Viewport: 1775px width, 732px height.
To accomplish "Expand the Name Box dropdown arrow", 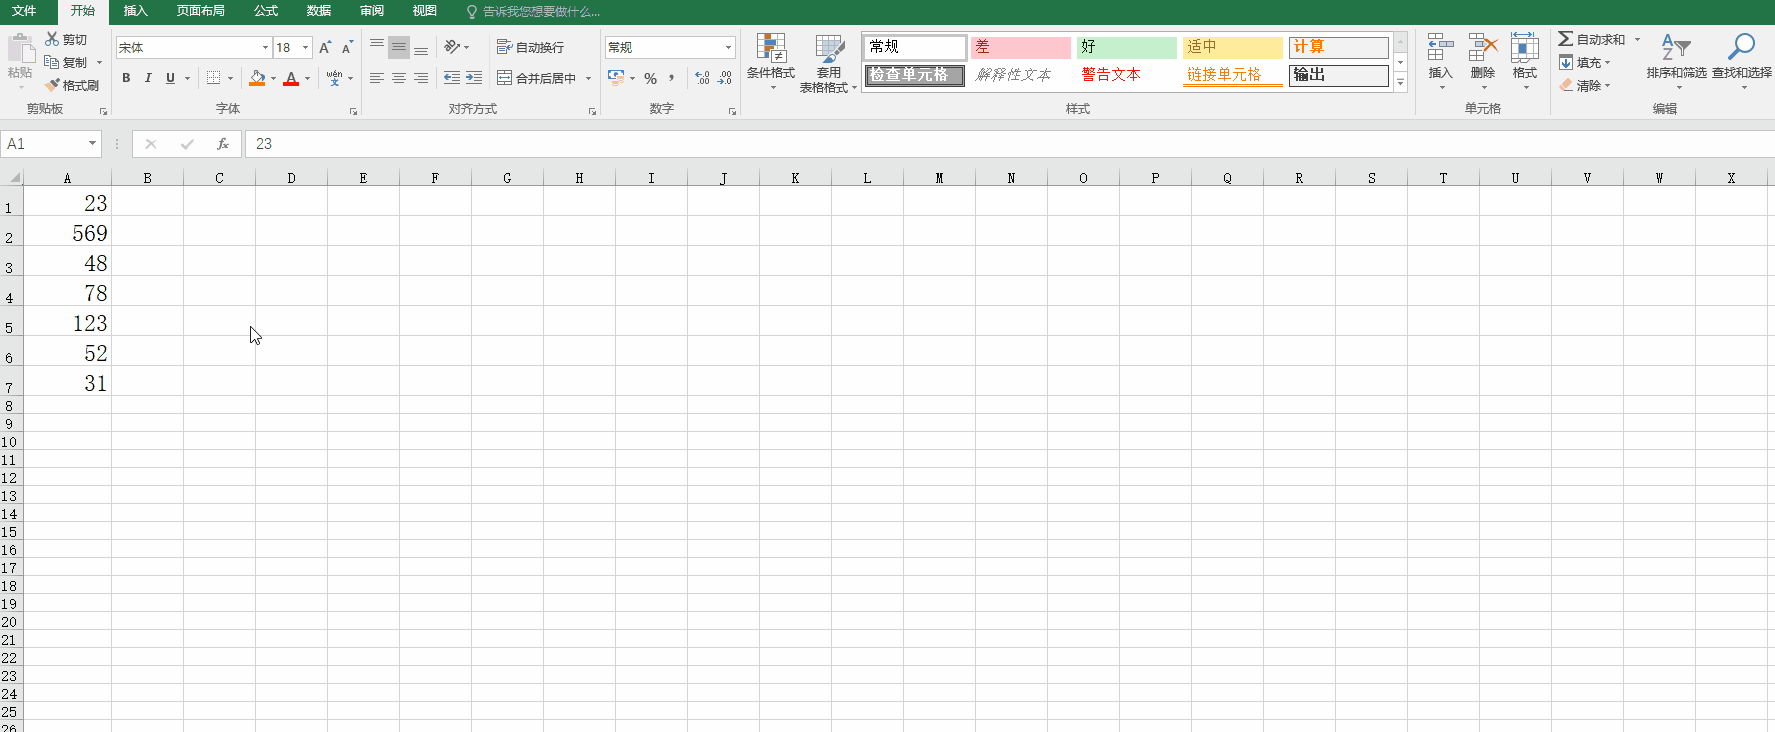I will 92,144.
